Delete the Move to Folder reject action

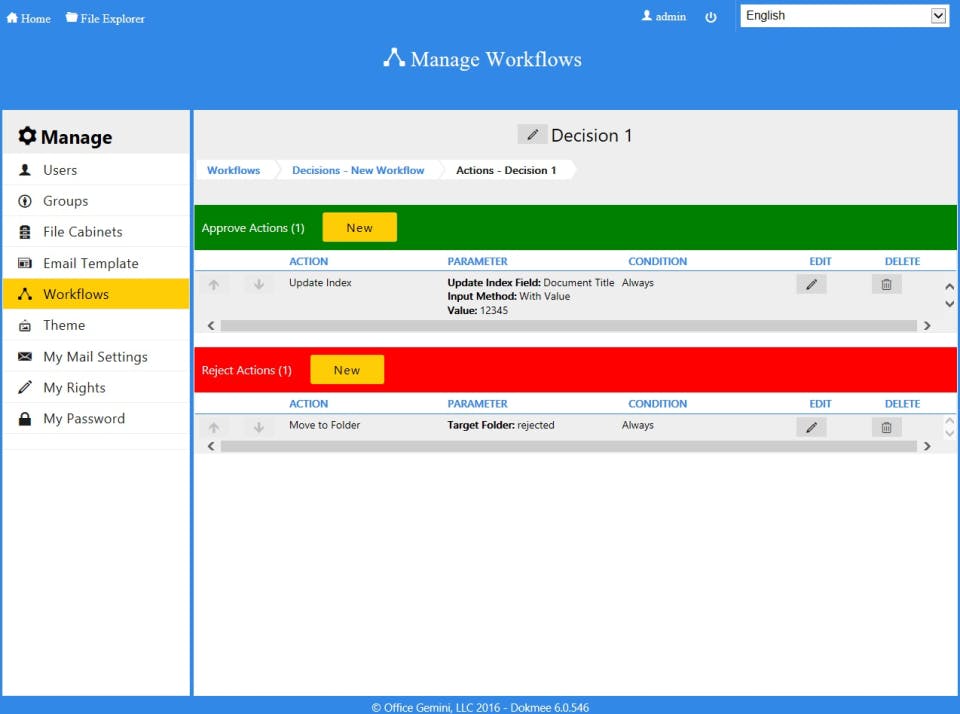tap(886, 427)
